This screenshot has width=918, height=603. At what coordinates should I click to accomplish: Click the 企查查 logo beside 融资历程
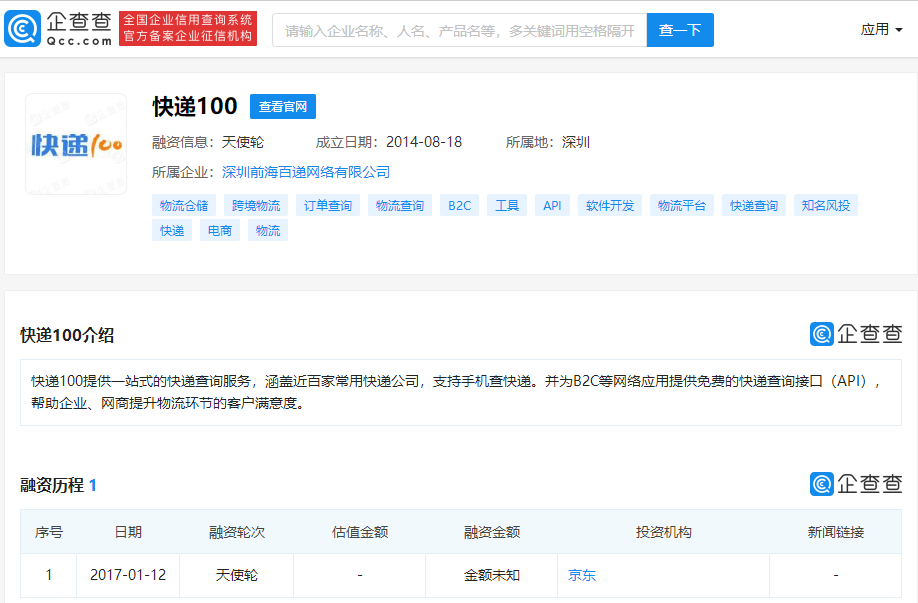tap(856, 484)
